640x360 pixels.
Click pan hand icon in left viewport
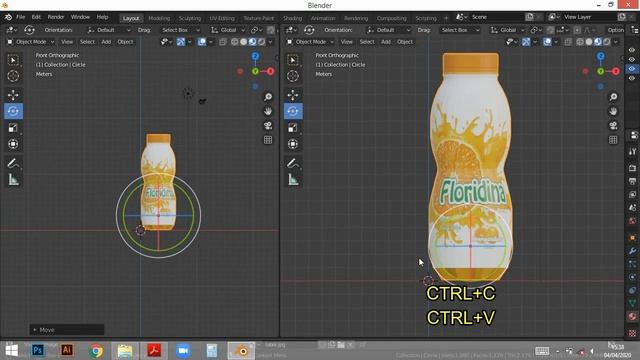pos(268,111)
